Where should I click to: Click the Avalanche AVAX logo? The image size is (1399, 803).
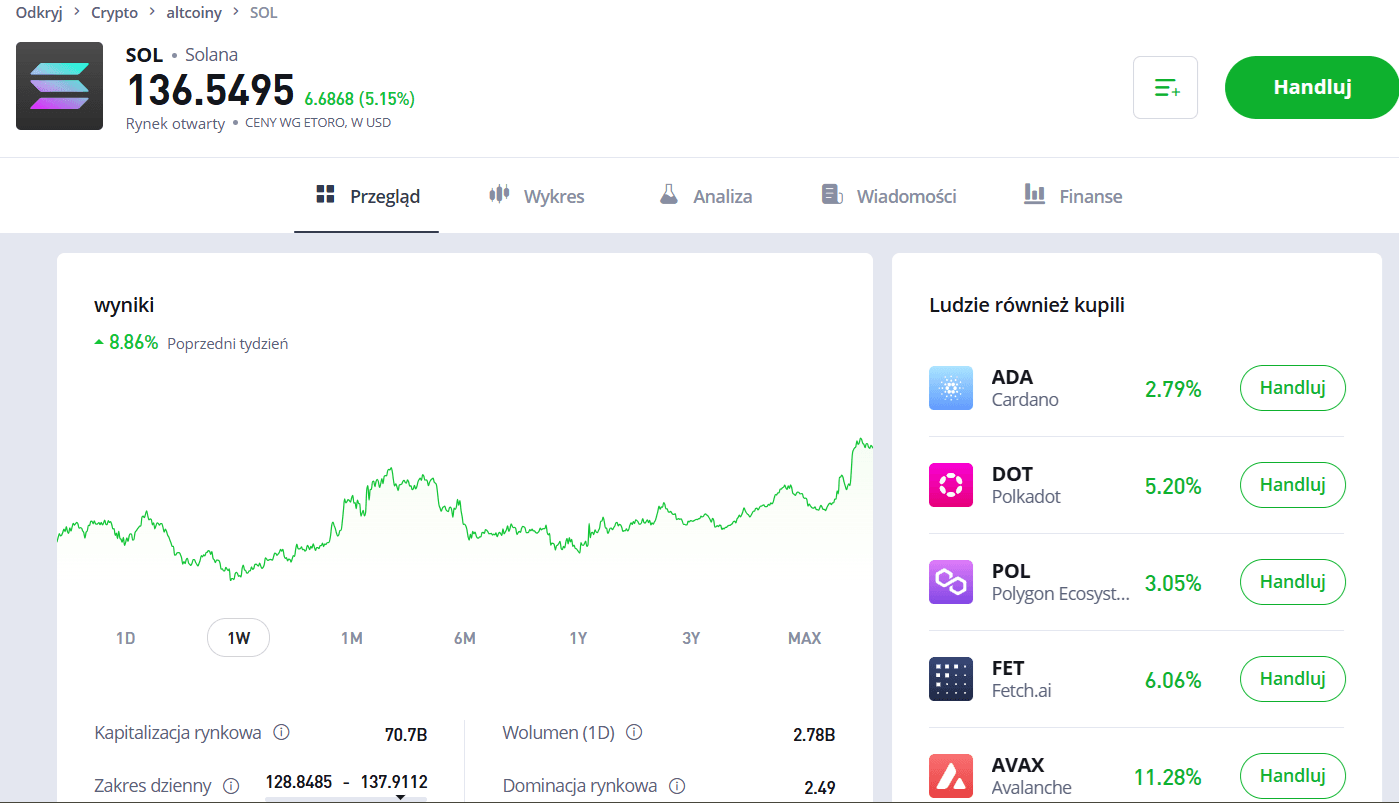(951, 776)
